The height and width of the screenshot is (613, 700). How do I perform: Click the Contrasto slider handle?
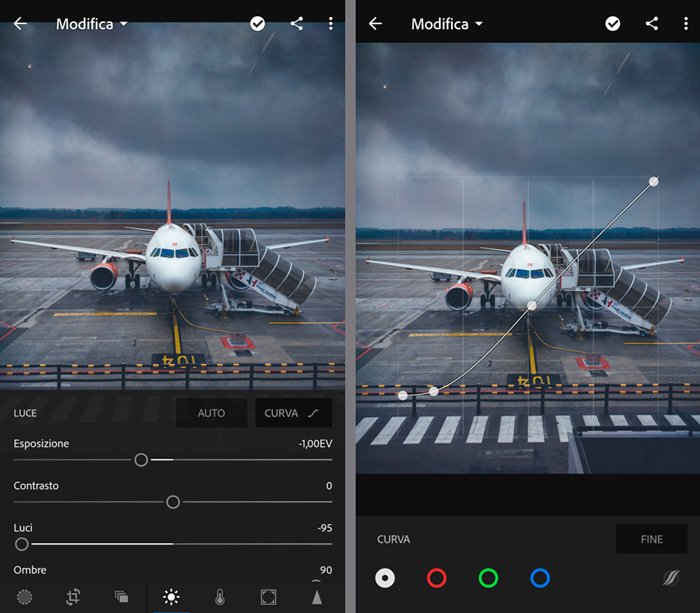(173, 502)
